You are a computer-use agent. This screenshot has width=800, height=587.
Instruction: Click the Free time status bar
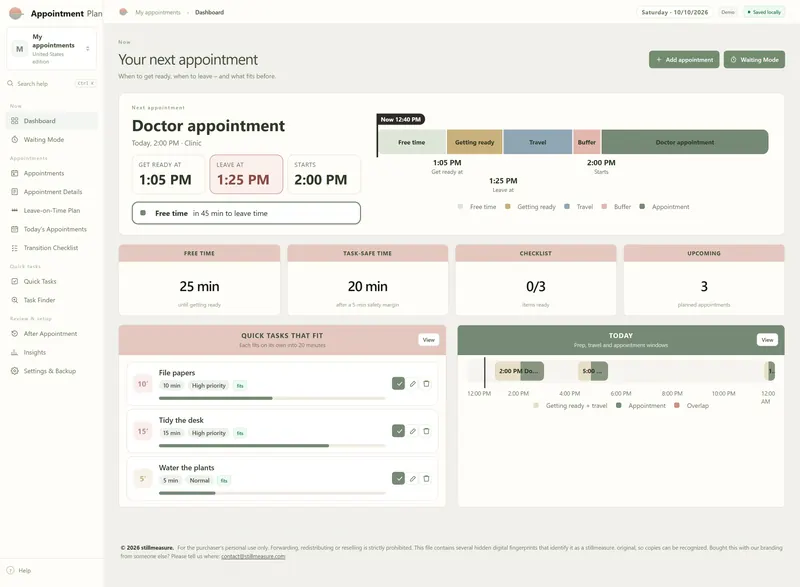(246, 213)
